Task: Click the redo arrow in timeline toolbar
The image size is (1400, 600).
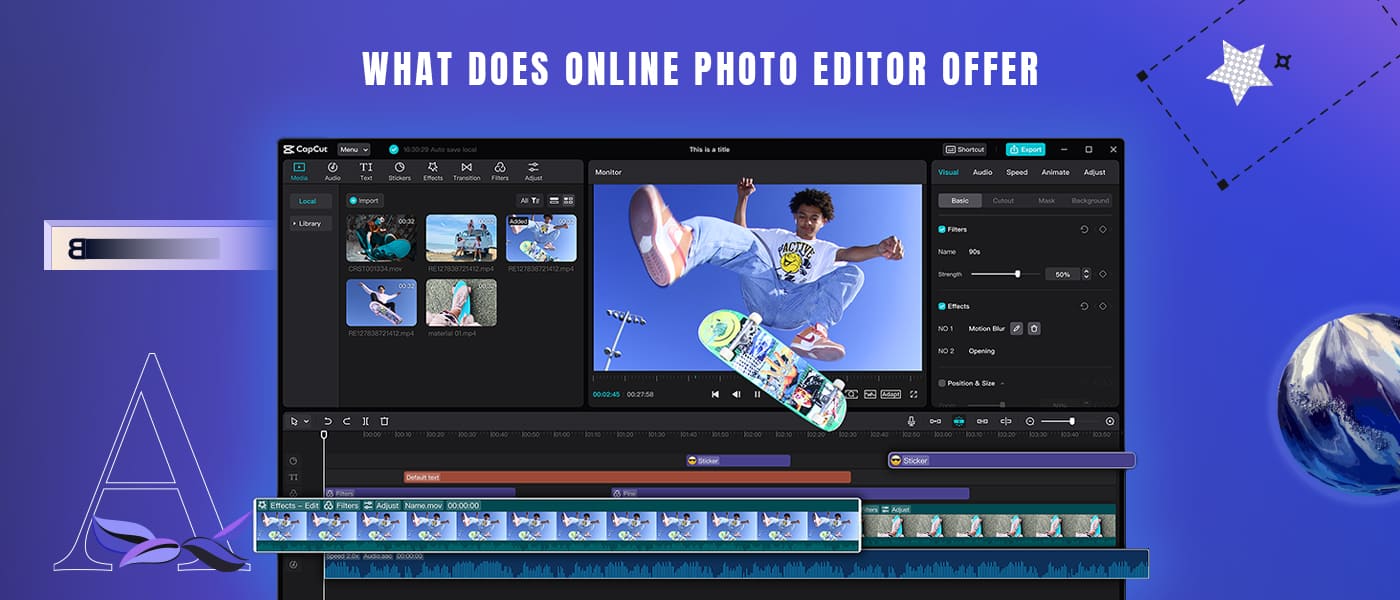Action: tap(346, 421)
